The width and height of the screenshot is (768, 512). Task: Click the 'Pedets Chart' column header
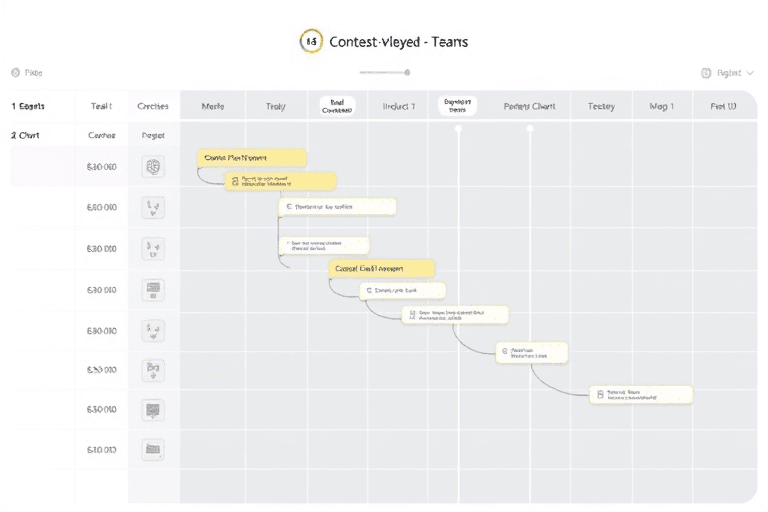pos(529,106)
